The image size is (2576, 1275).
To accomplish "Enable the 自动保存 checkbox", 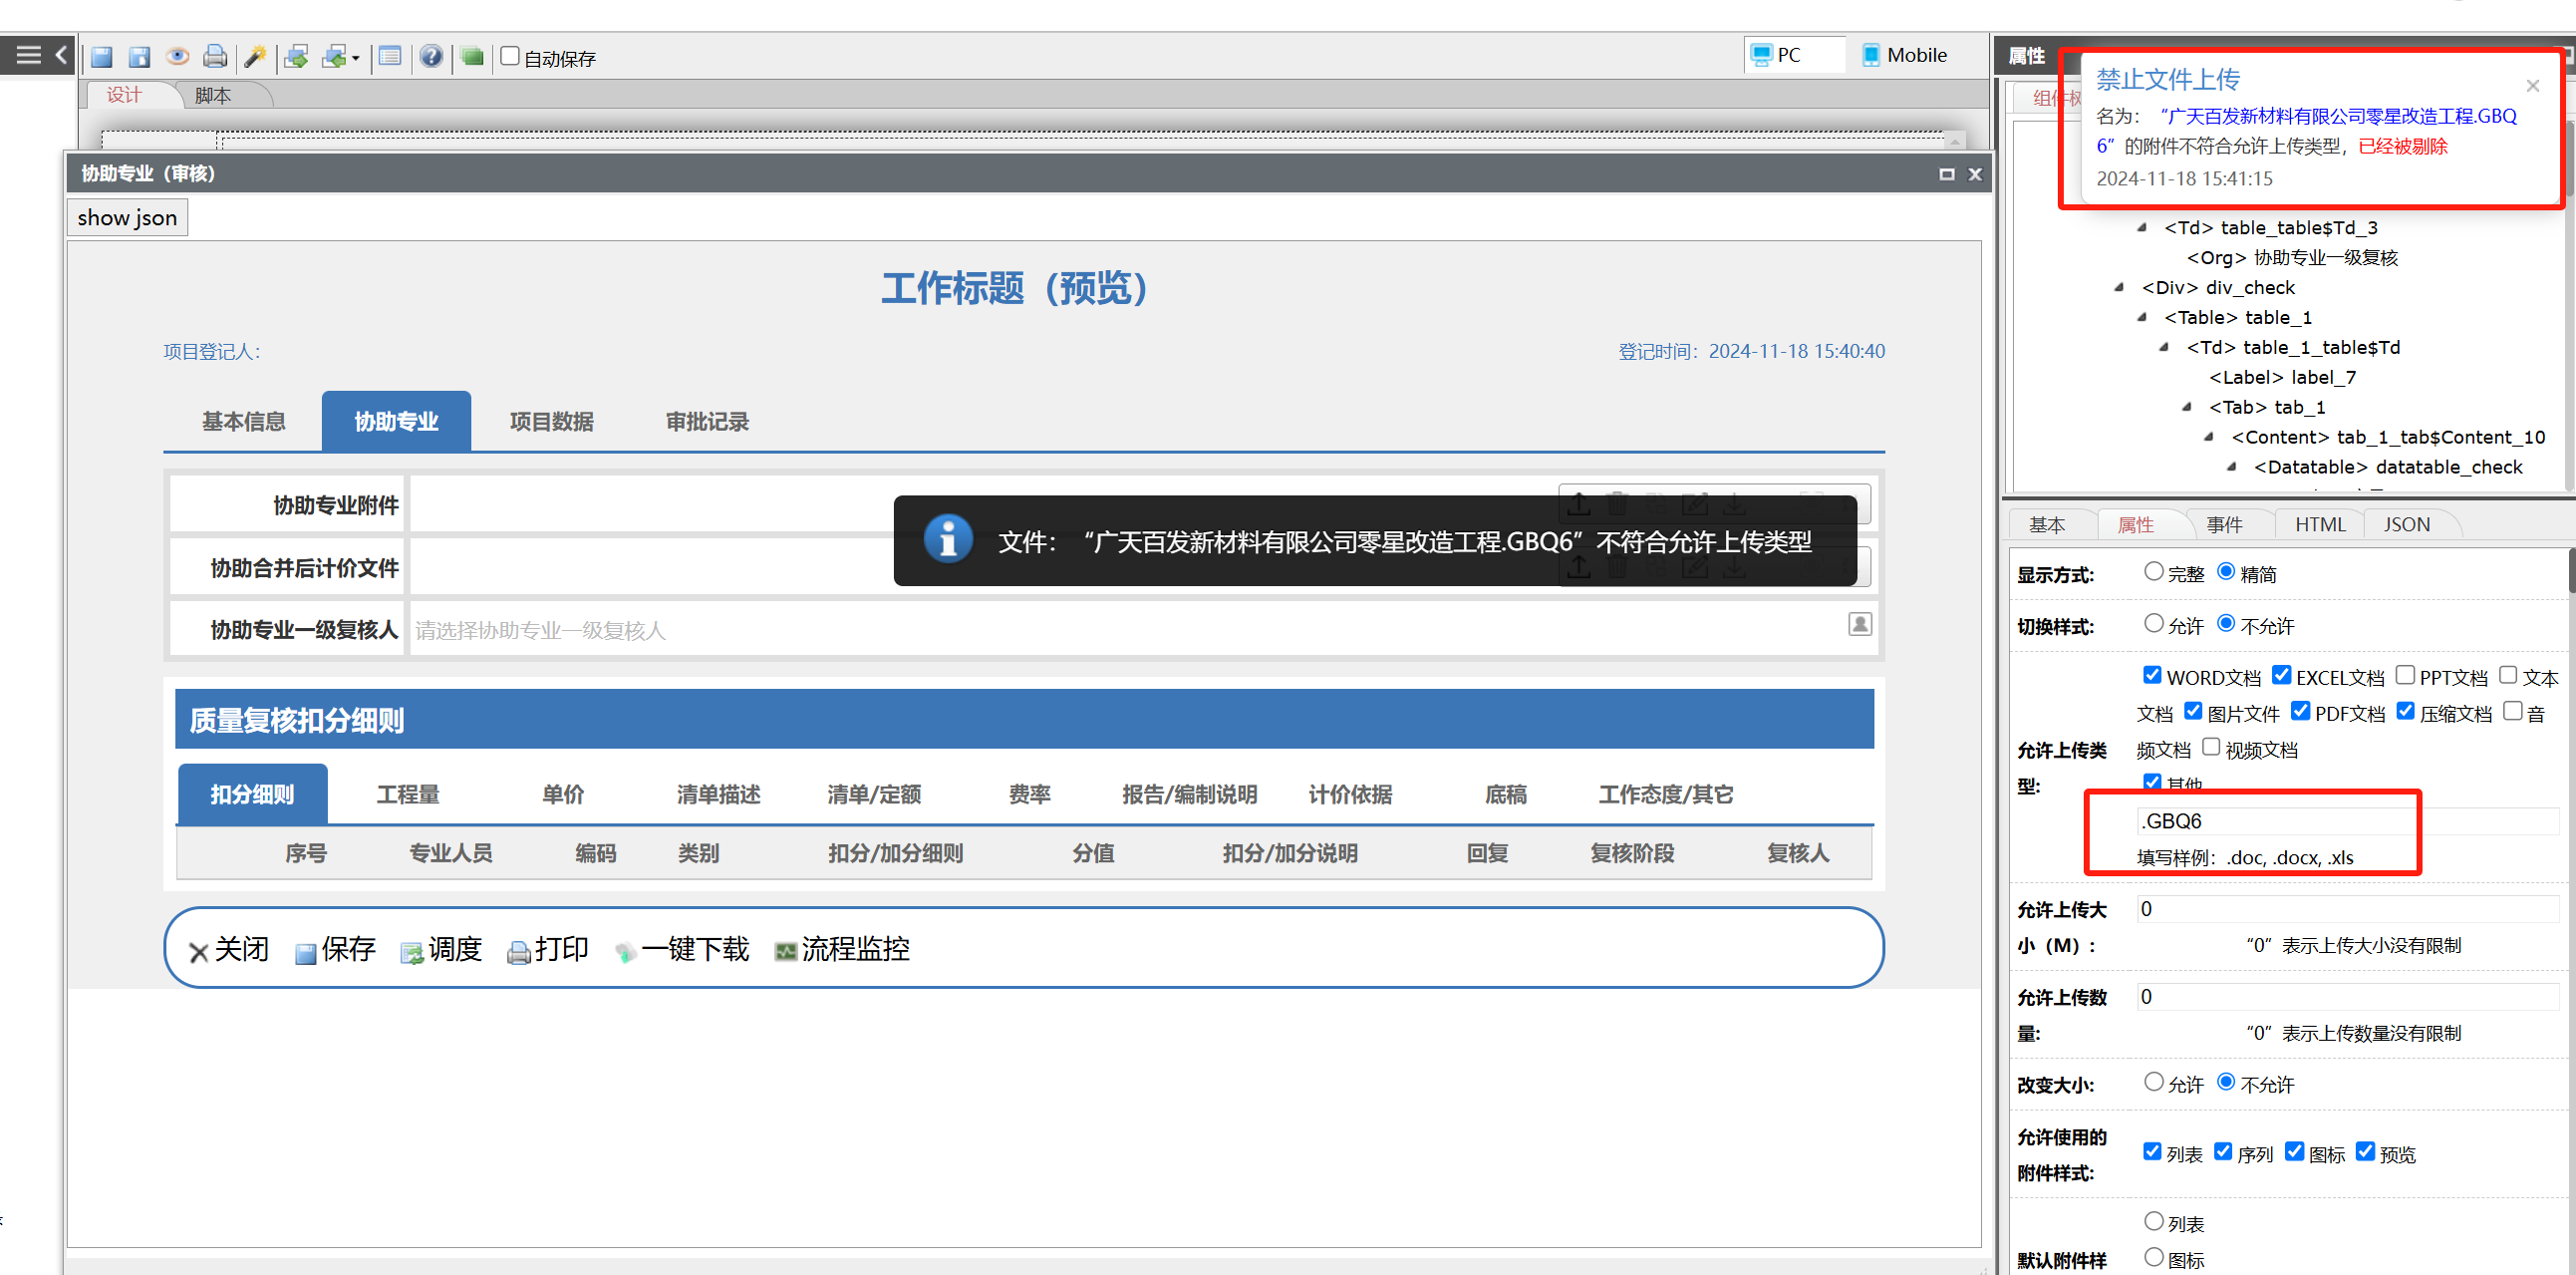I will click(x=510, y=56).
